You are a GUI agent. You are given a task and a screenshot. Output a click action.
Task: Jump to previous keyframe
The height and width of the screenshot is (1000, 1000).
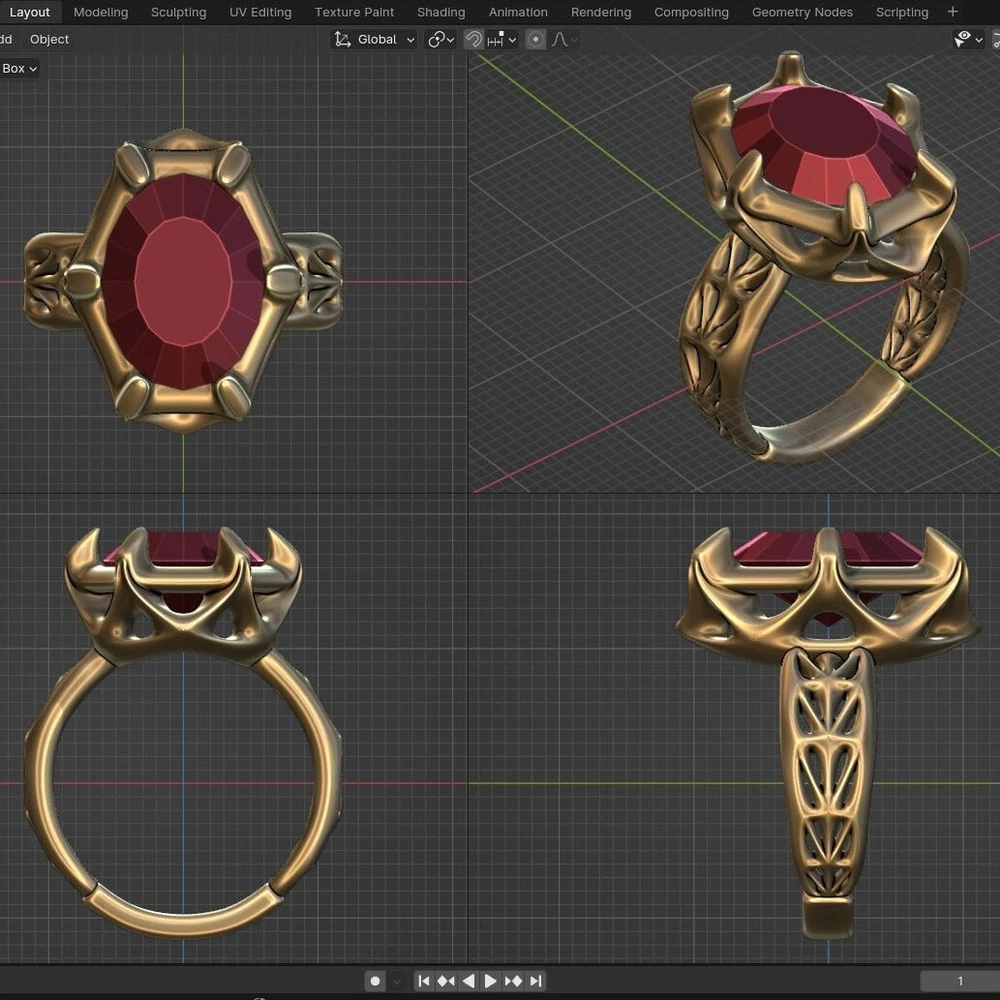point(446,981)
